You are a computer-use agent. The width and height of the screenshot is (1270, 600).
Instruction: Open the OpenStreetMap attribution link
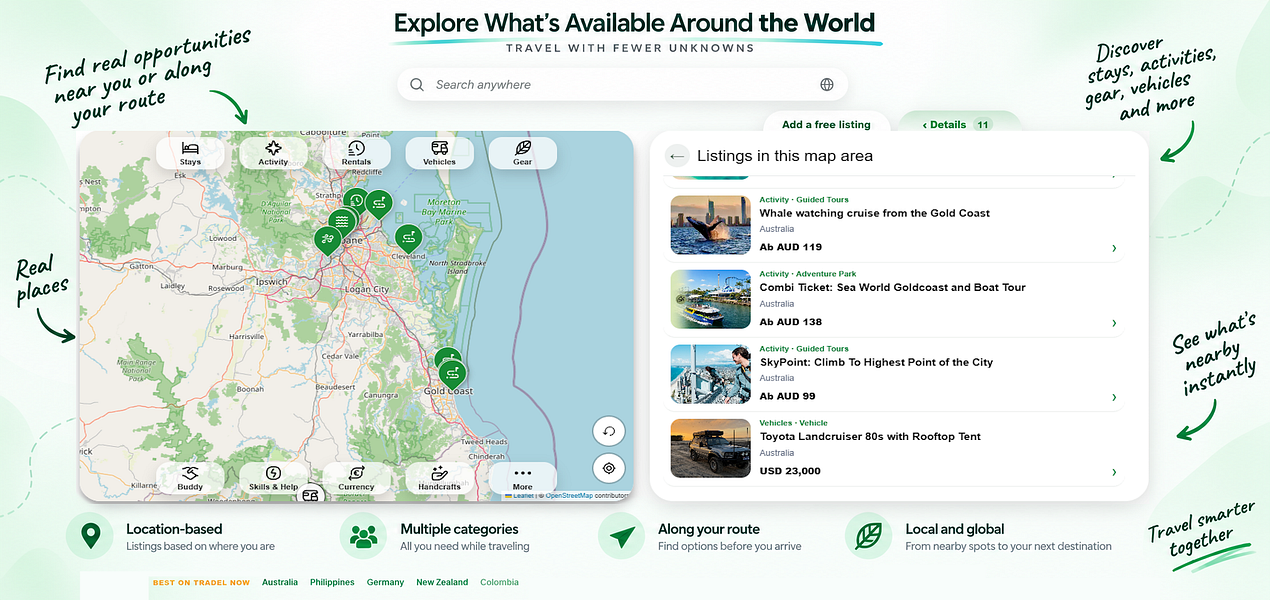[569, 496]
